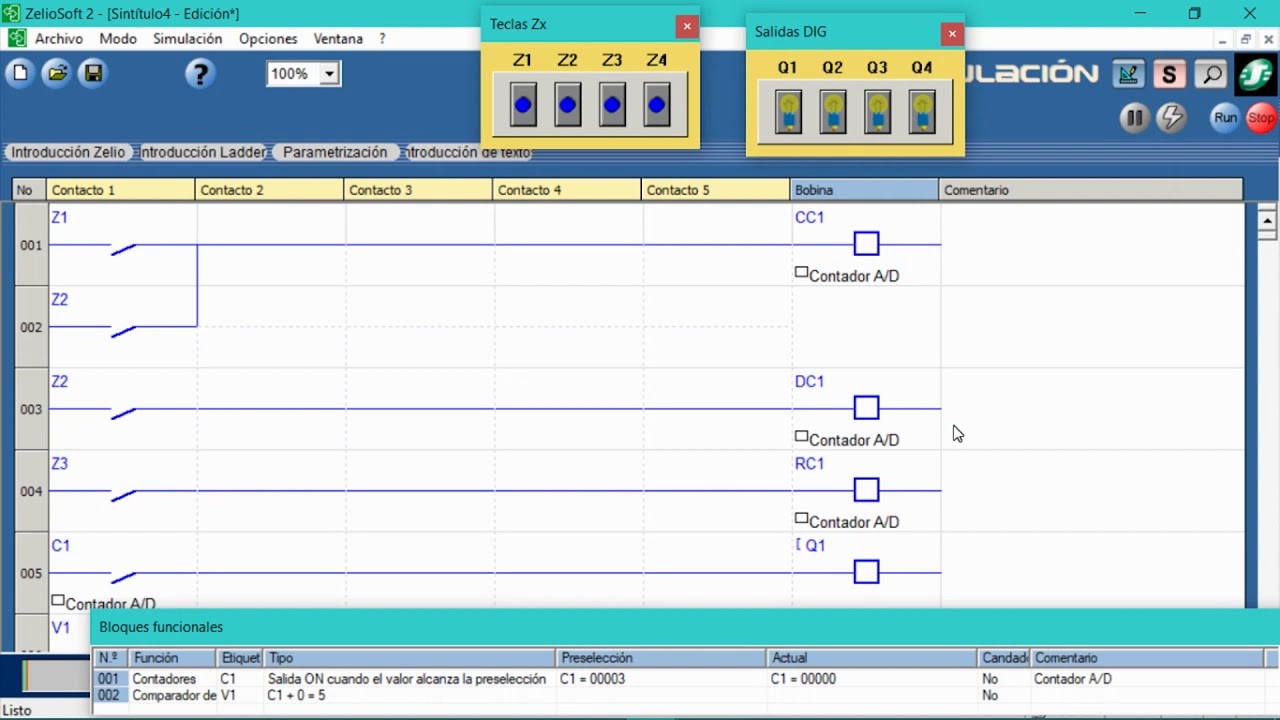The image size is (1280, 720).
Task: Select line number 001 in the ladder
Action: tap(31, 245)
